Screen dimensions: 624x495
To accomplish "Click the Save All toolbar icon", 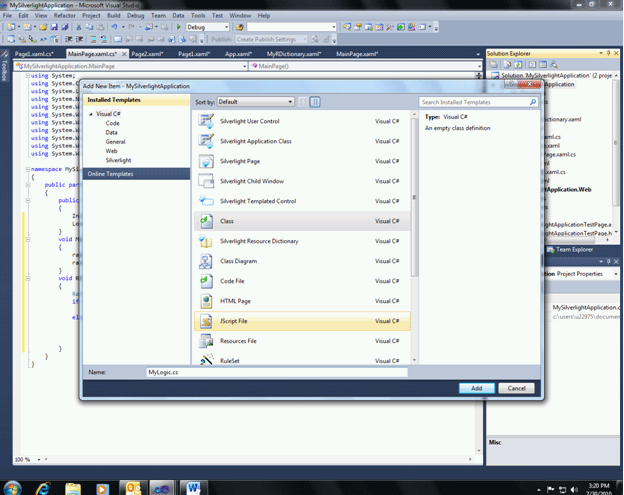I will click(64, 27).
